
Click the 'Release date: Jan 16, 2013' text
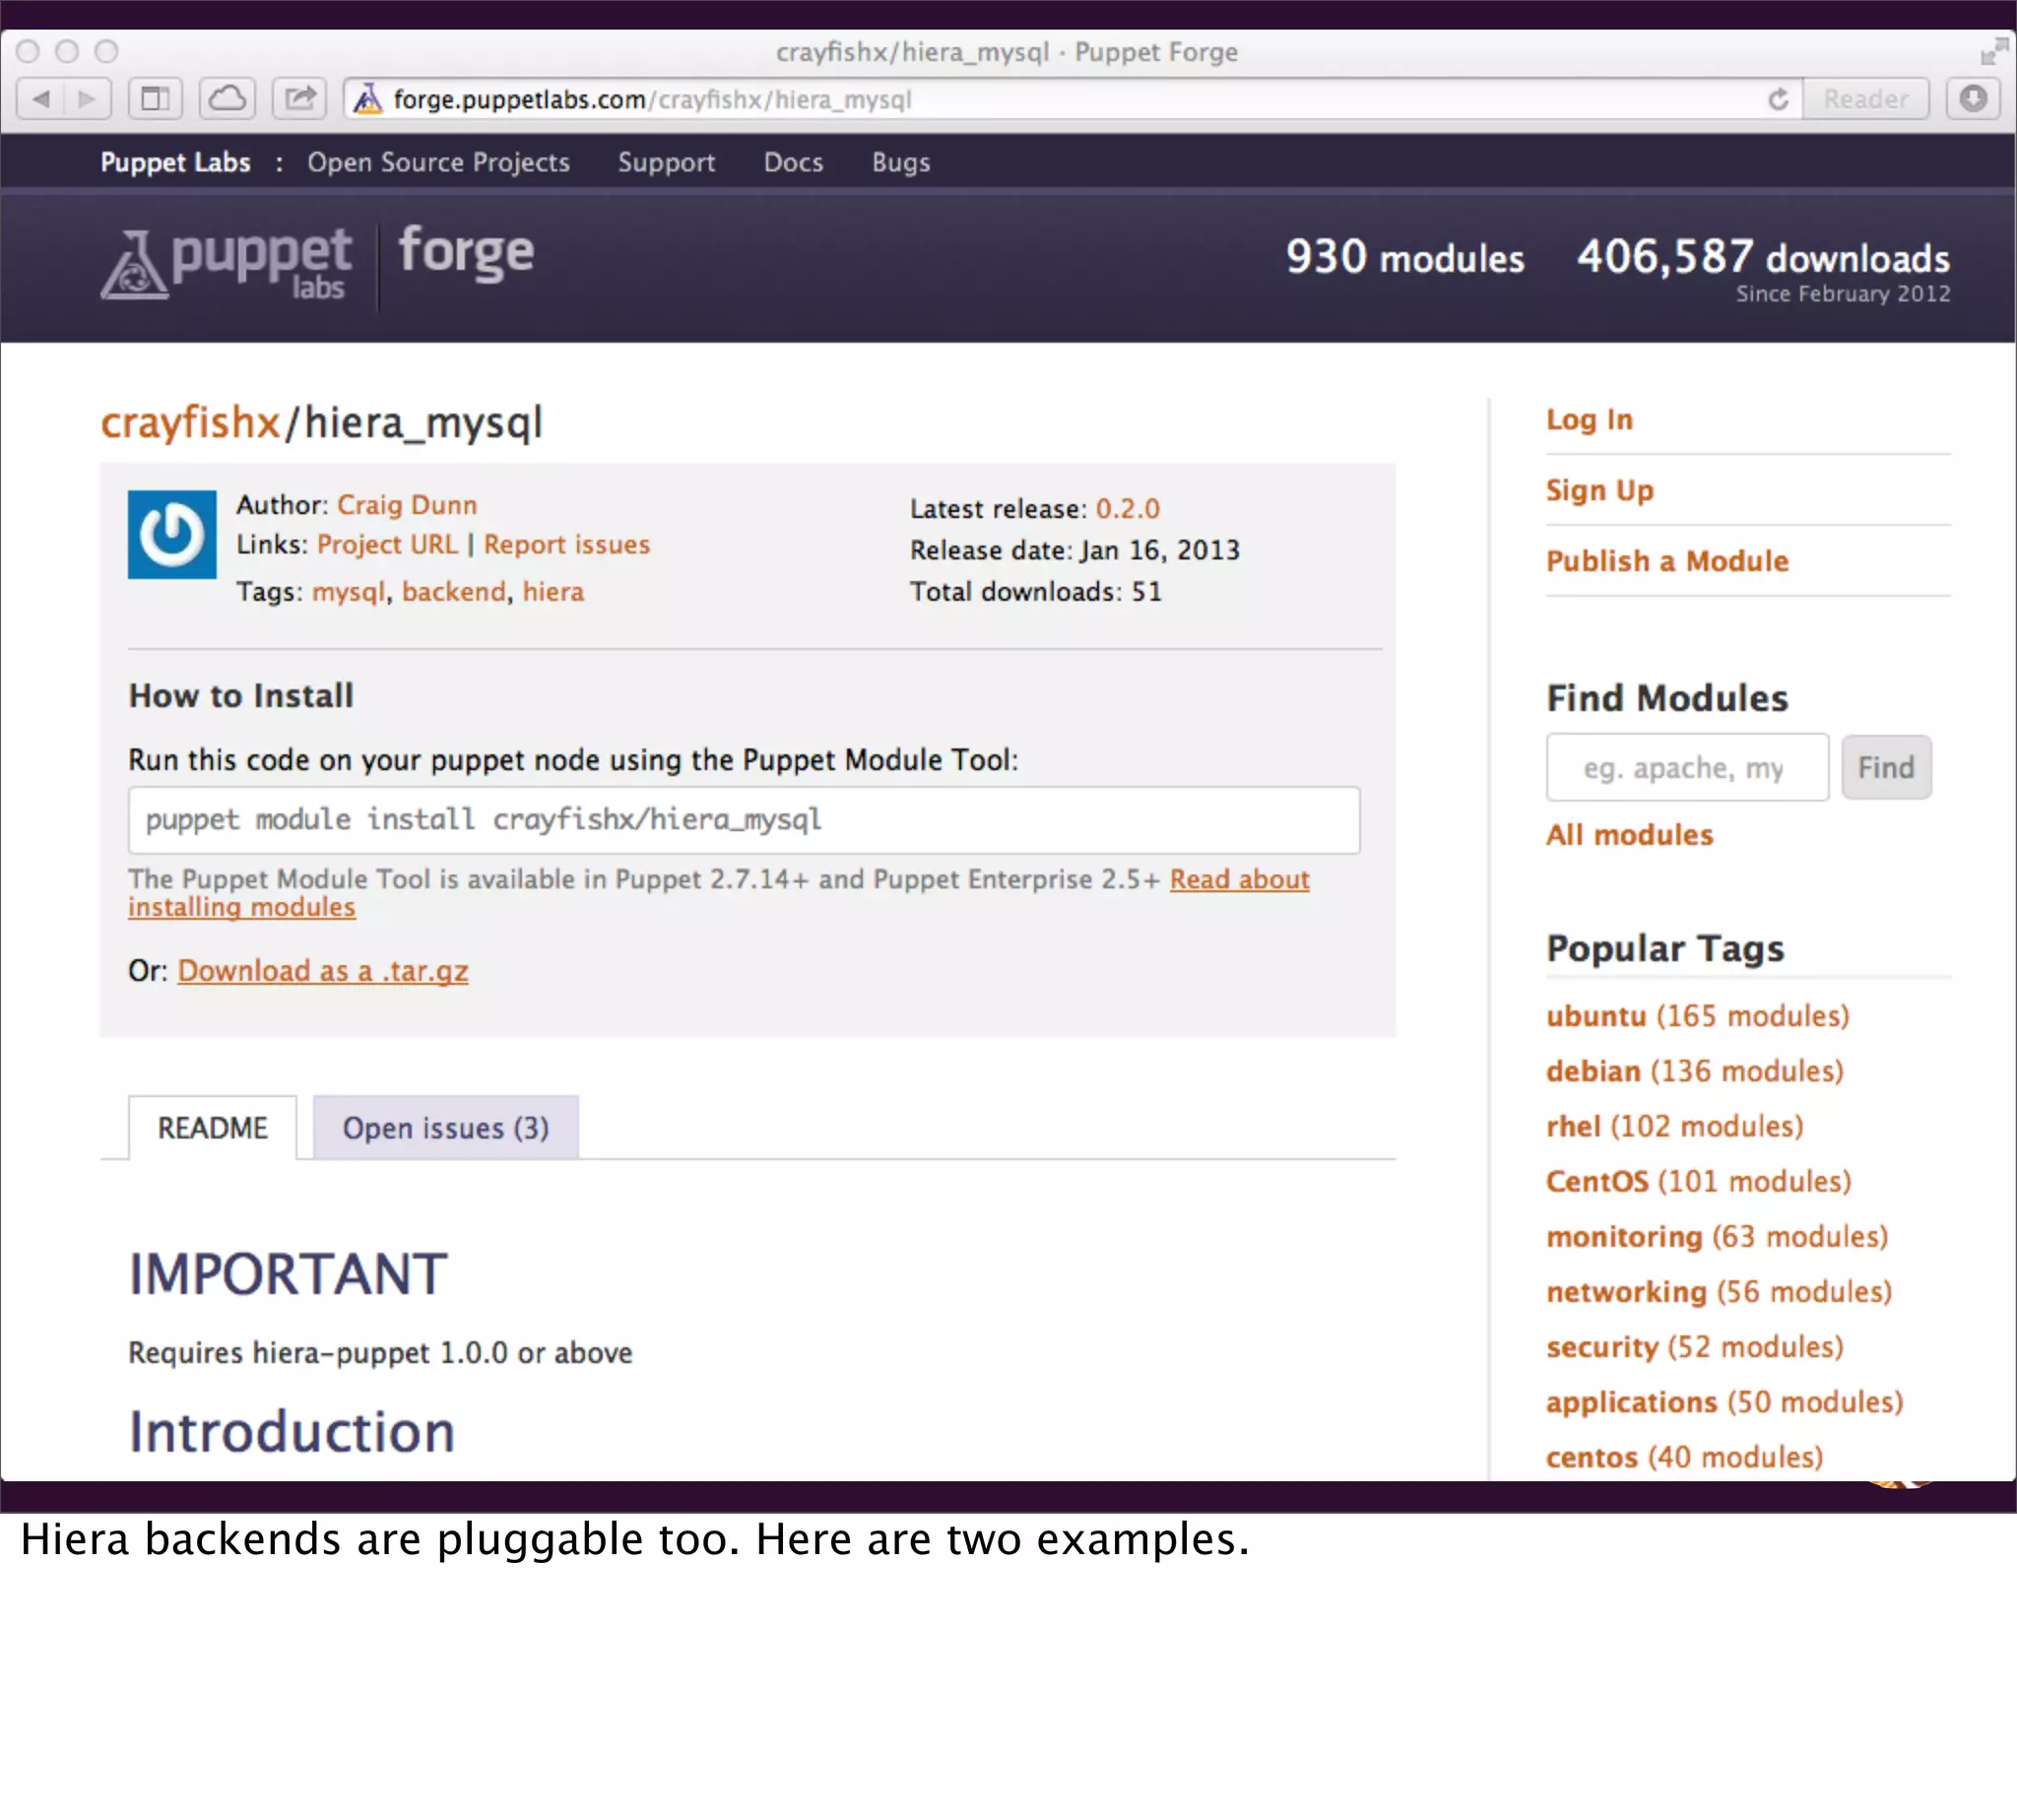(1074, 550)
